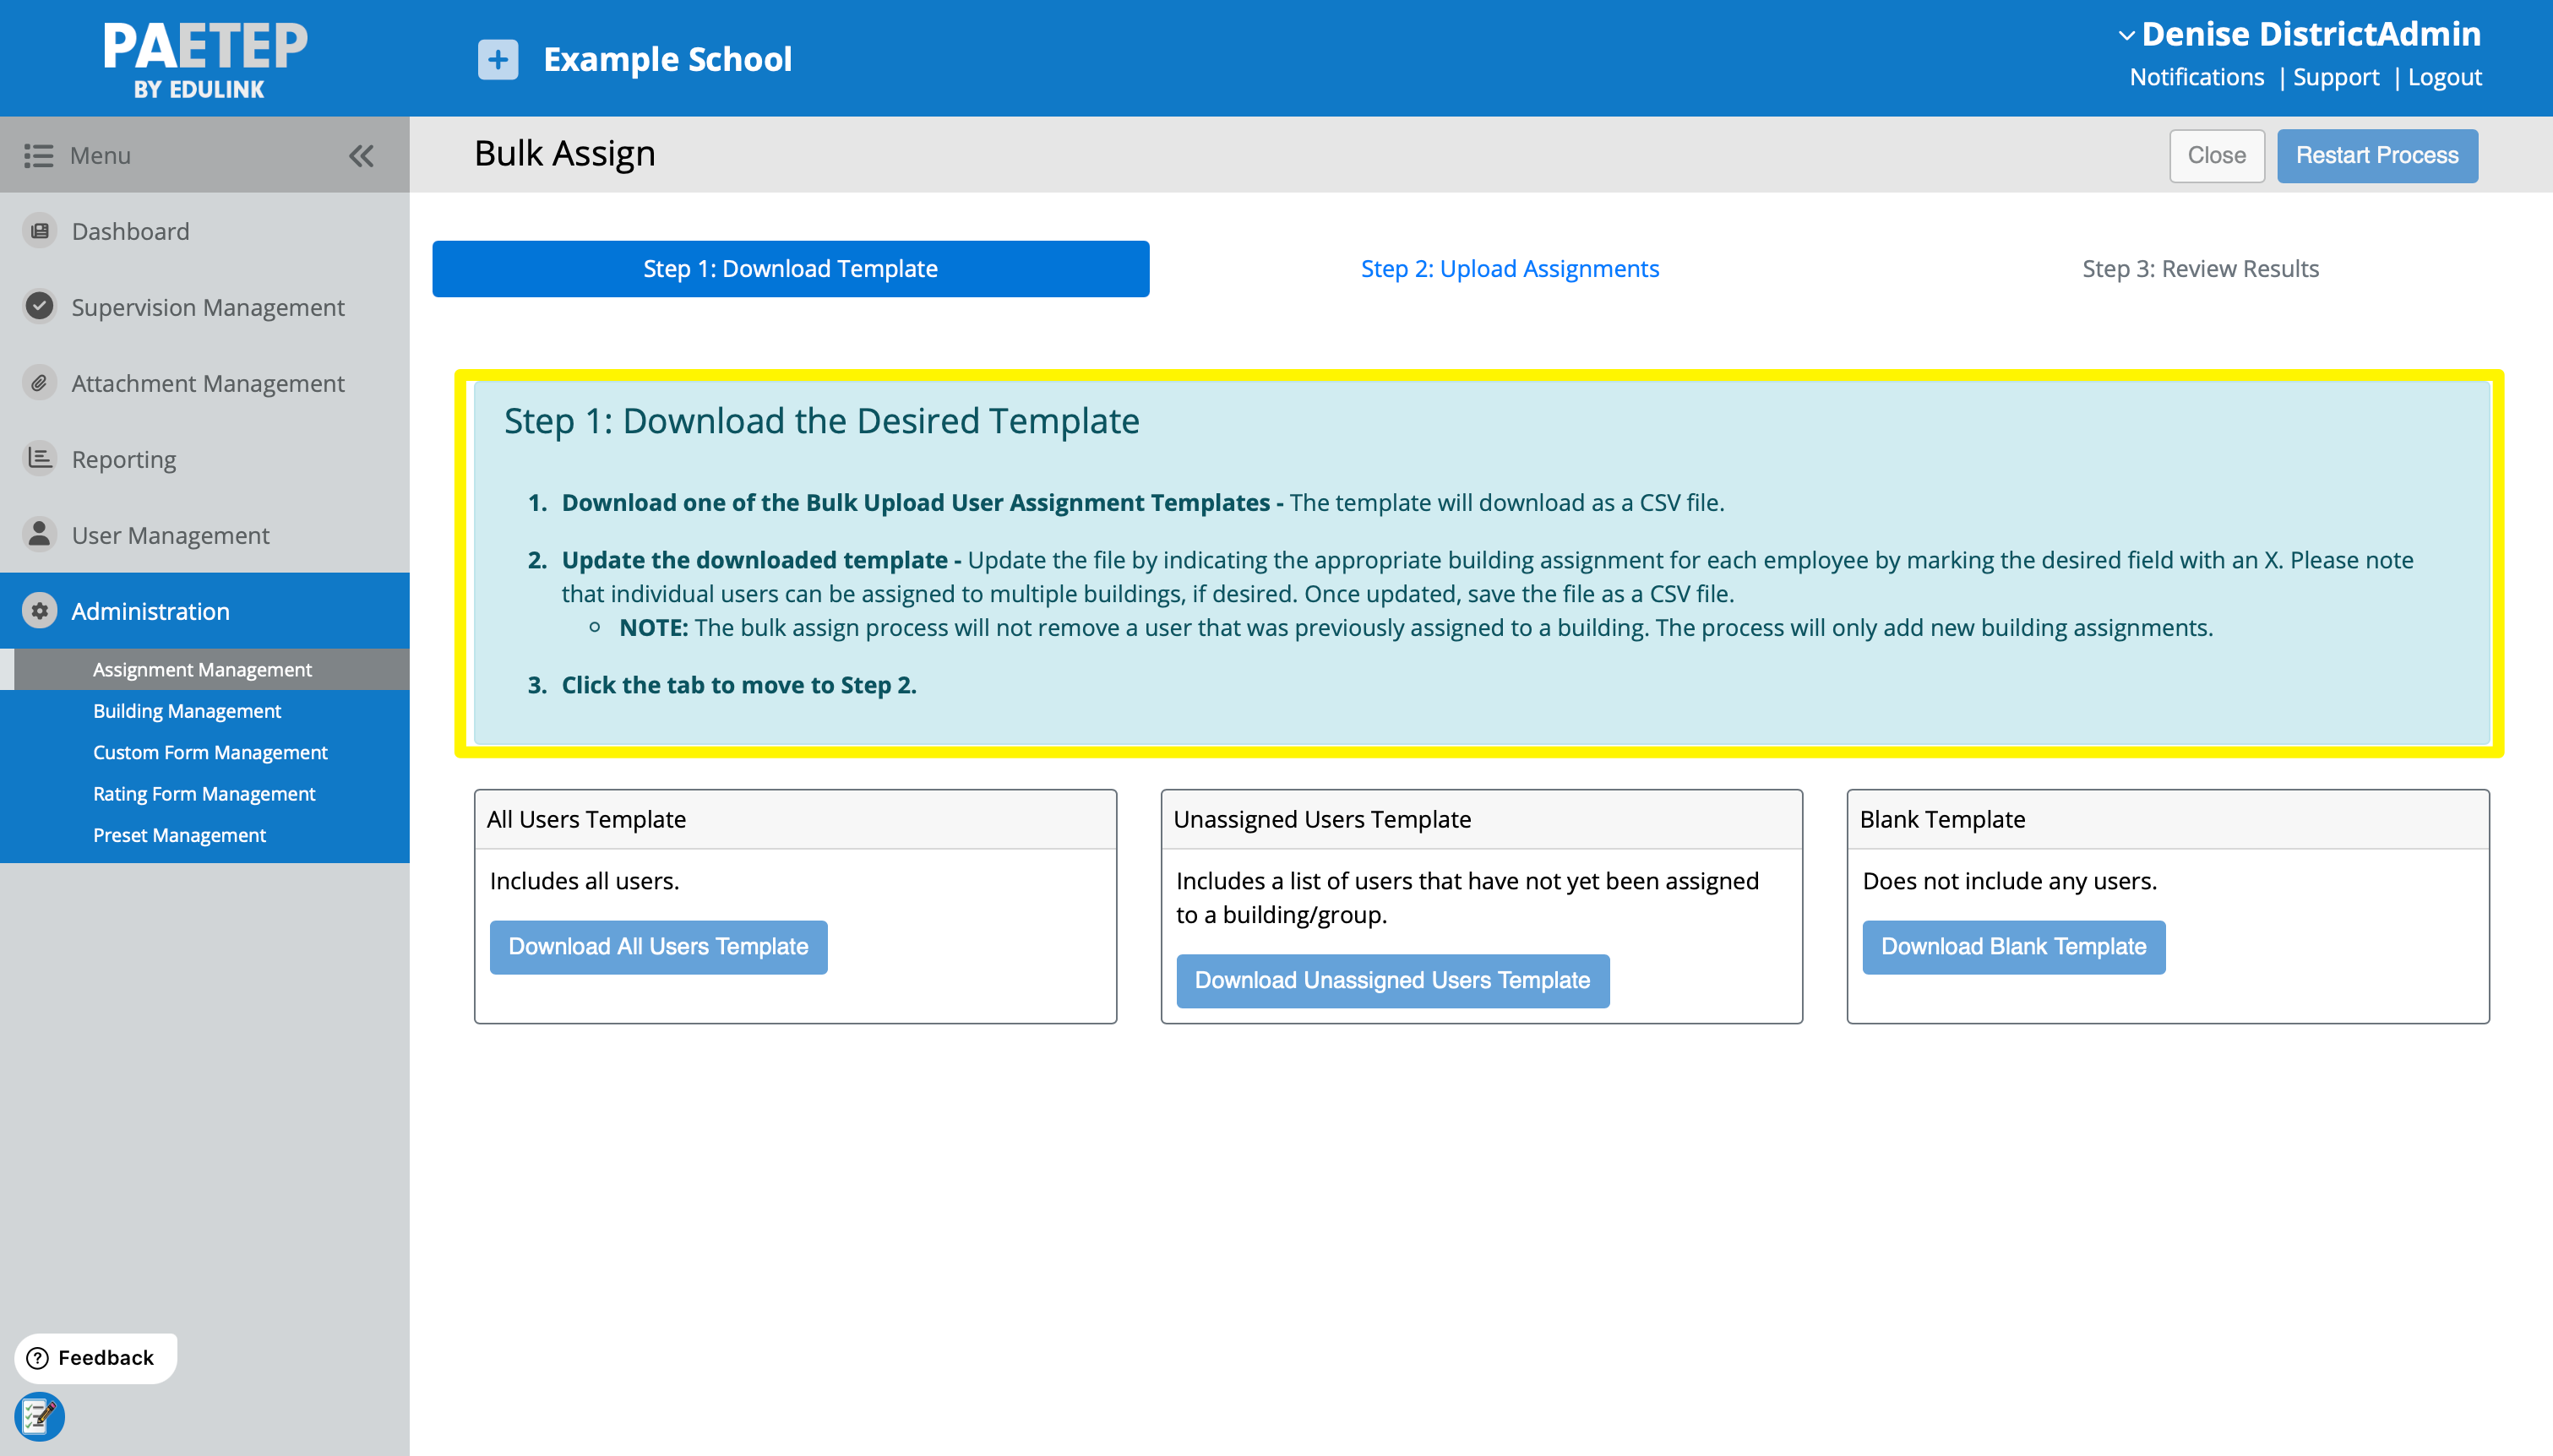
Task: Open Rating Form Management submenu item
Action: pos(204,794)
